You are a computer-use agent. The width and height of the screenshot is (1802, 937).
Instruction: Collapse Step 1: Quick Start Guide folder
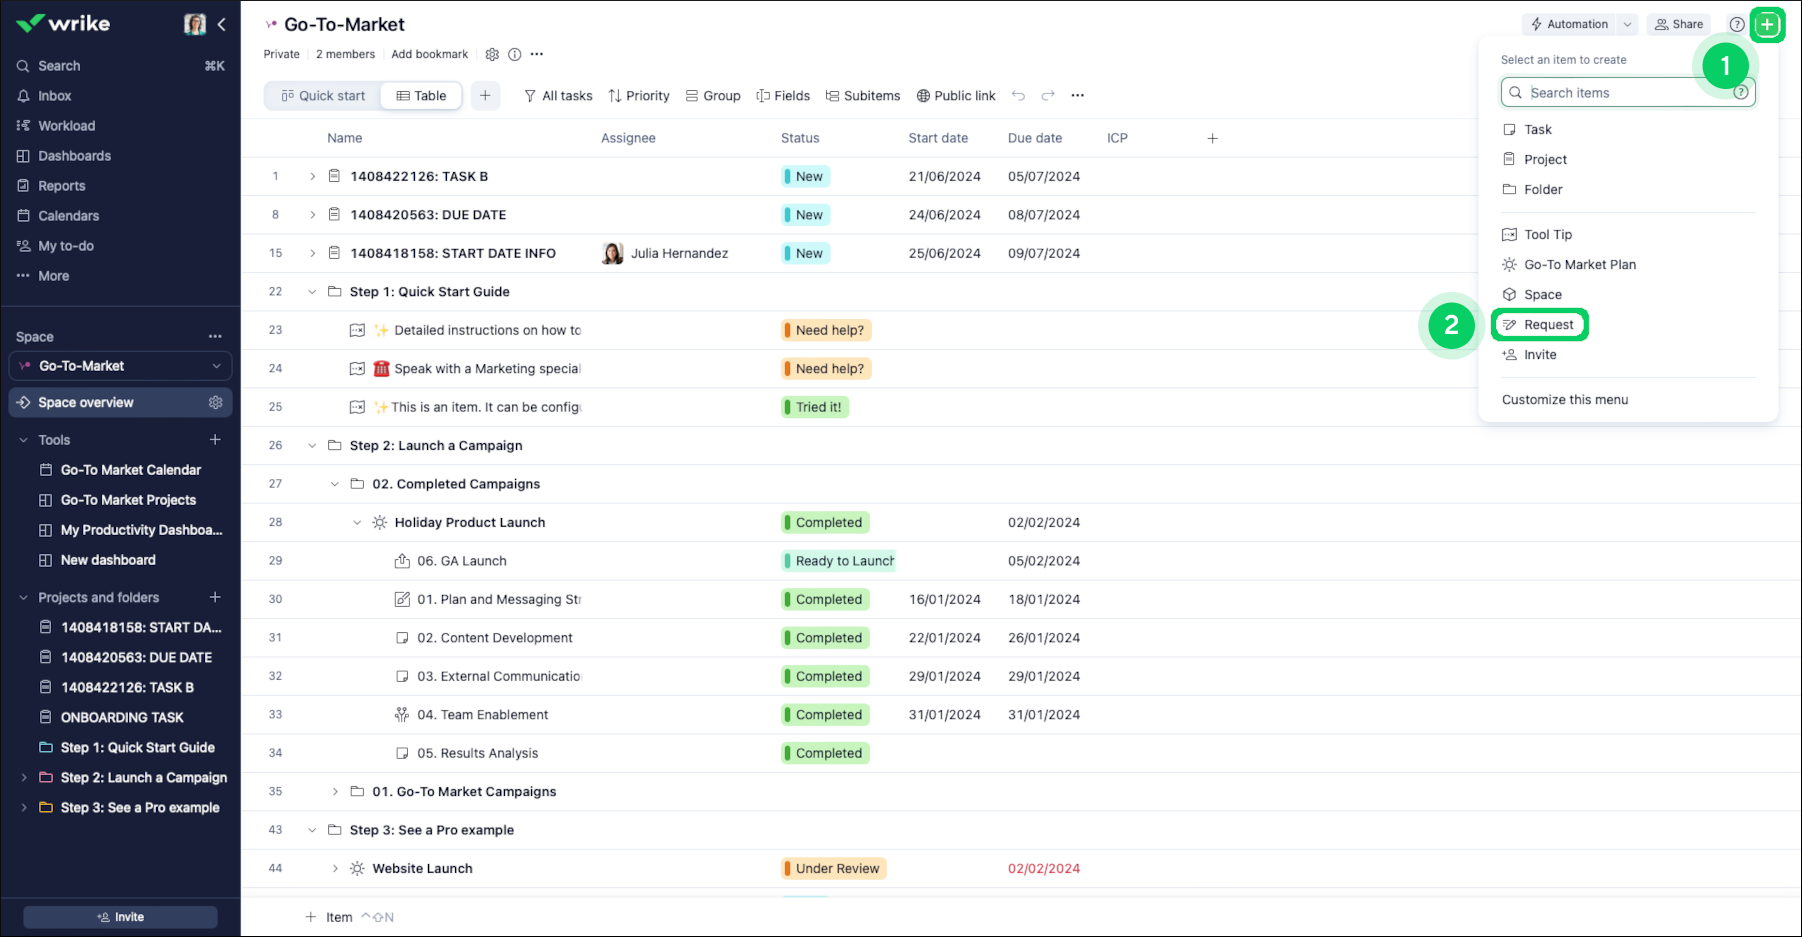coord(312,292)
